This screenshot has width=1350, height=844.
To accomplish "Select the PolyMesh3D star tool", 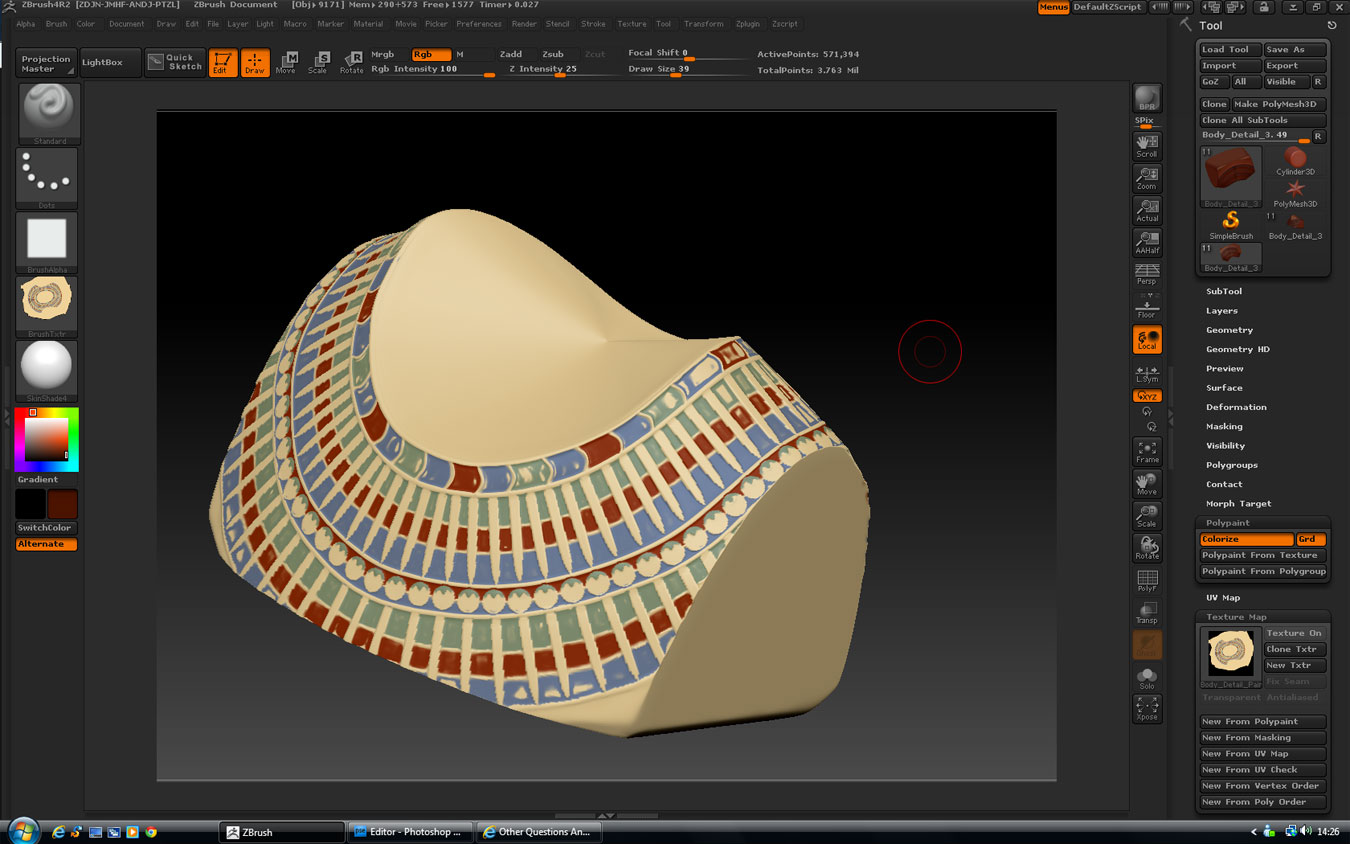I will [1295, 193].
